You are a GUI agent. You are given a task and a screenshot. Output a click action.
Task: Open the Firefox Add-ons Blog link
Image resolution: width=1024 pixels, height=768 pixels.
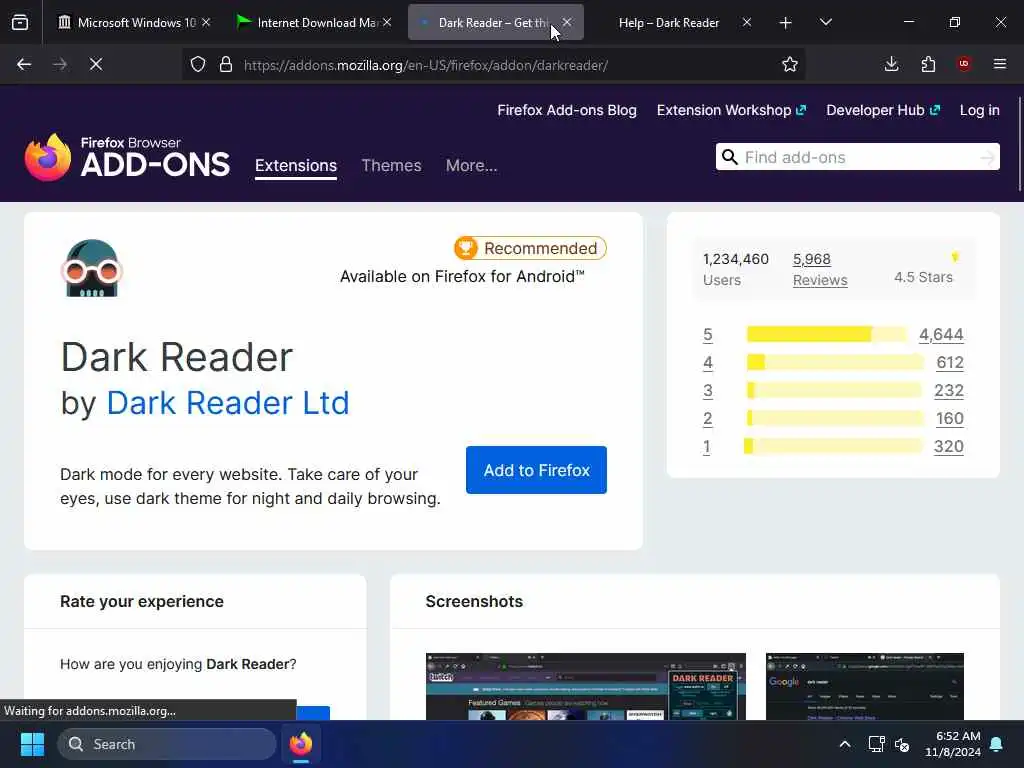[x=567, y=110]
